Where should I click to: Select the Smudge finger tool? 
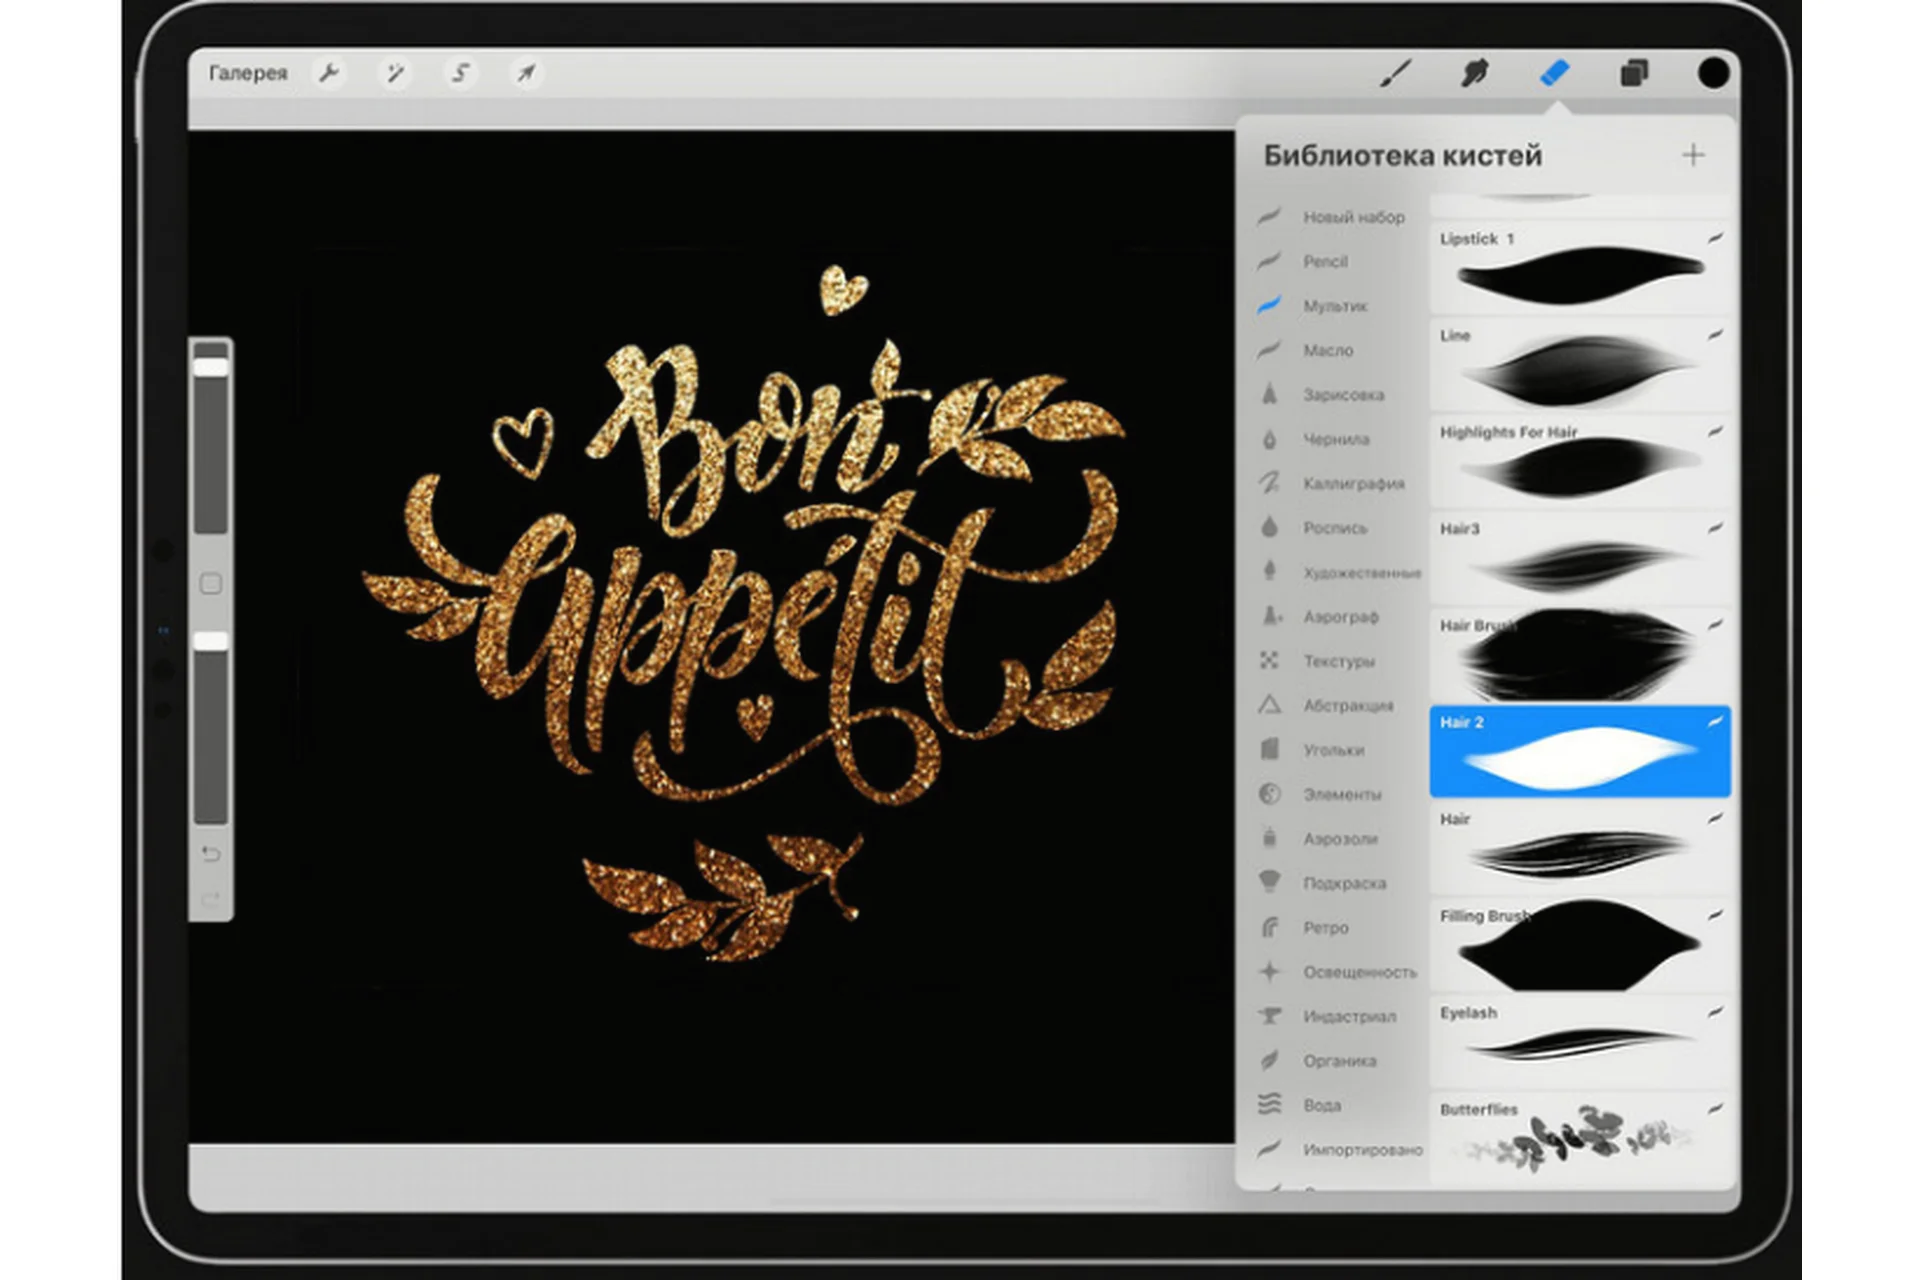tap(1474, 73)
